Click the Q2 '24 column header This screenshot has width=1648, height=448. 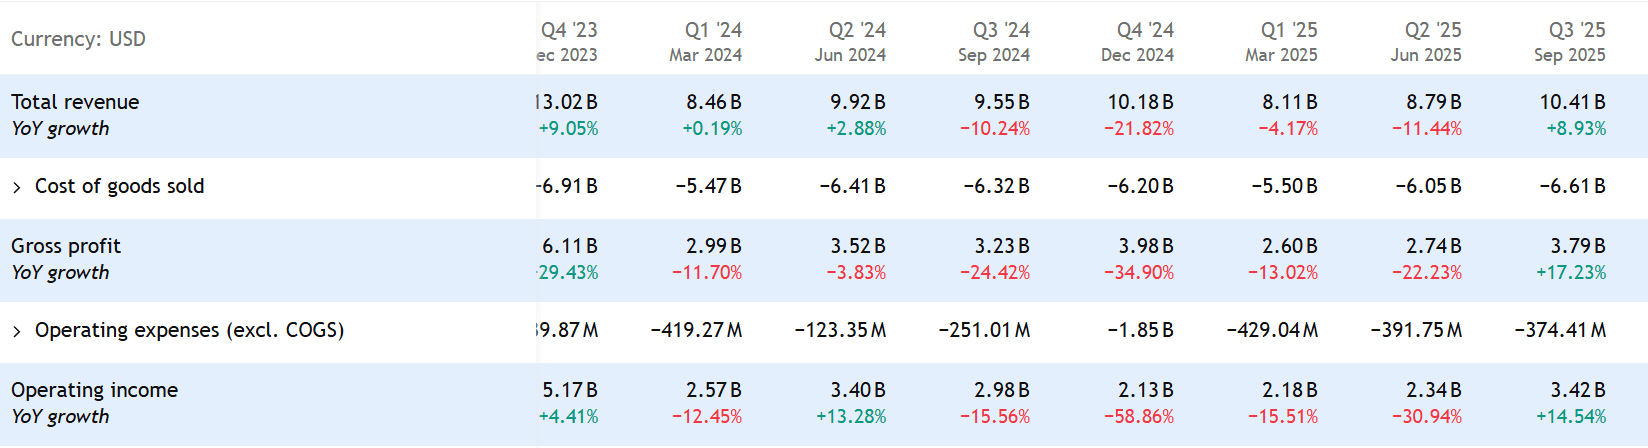(856, 31)
